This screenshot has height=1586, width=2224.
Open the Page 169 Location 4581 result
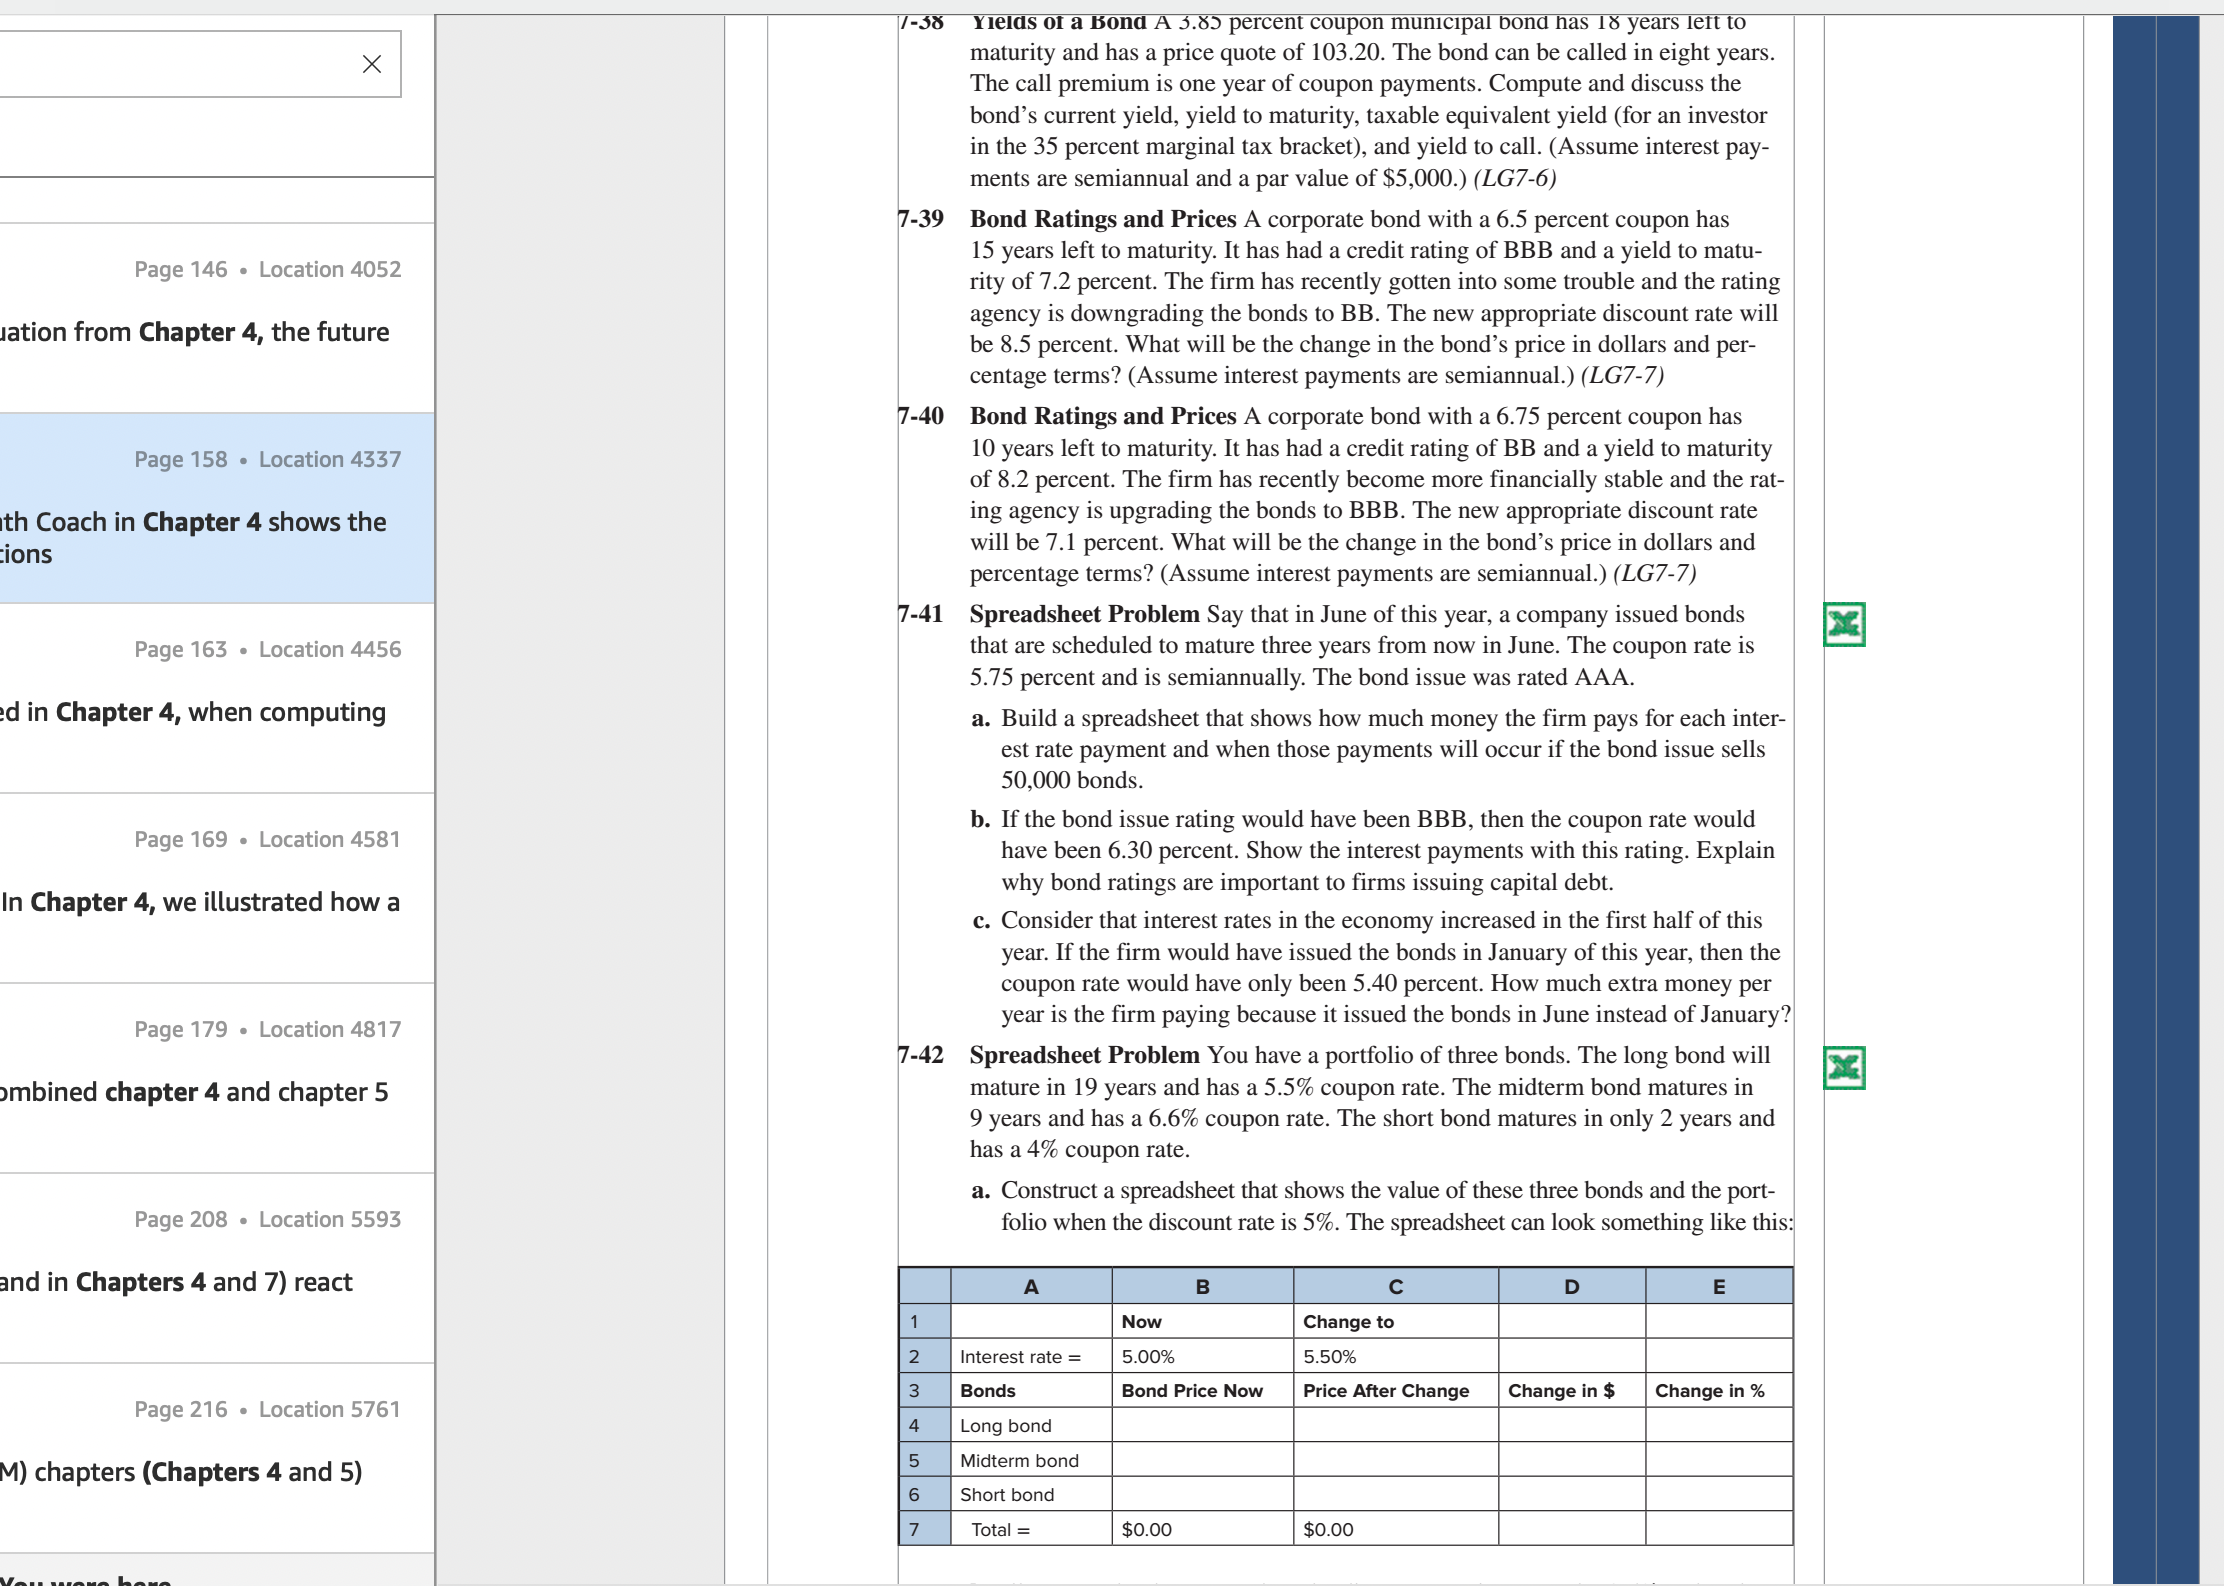(x=217, y=888)
